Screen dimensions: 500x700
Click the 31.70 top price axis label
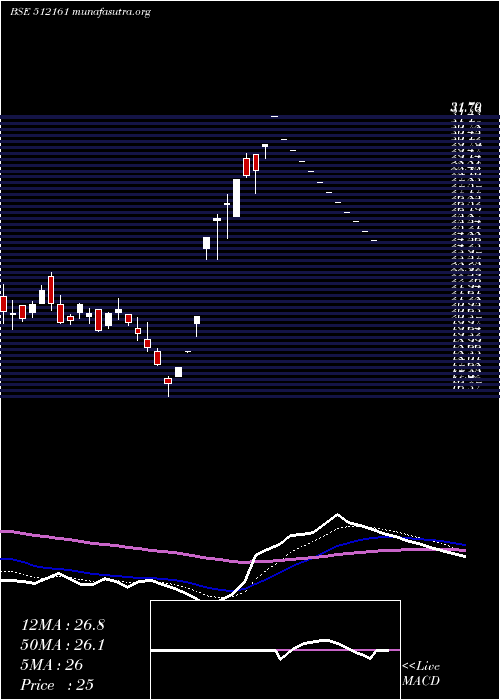(466, 107)
